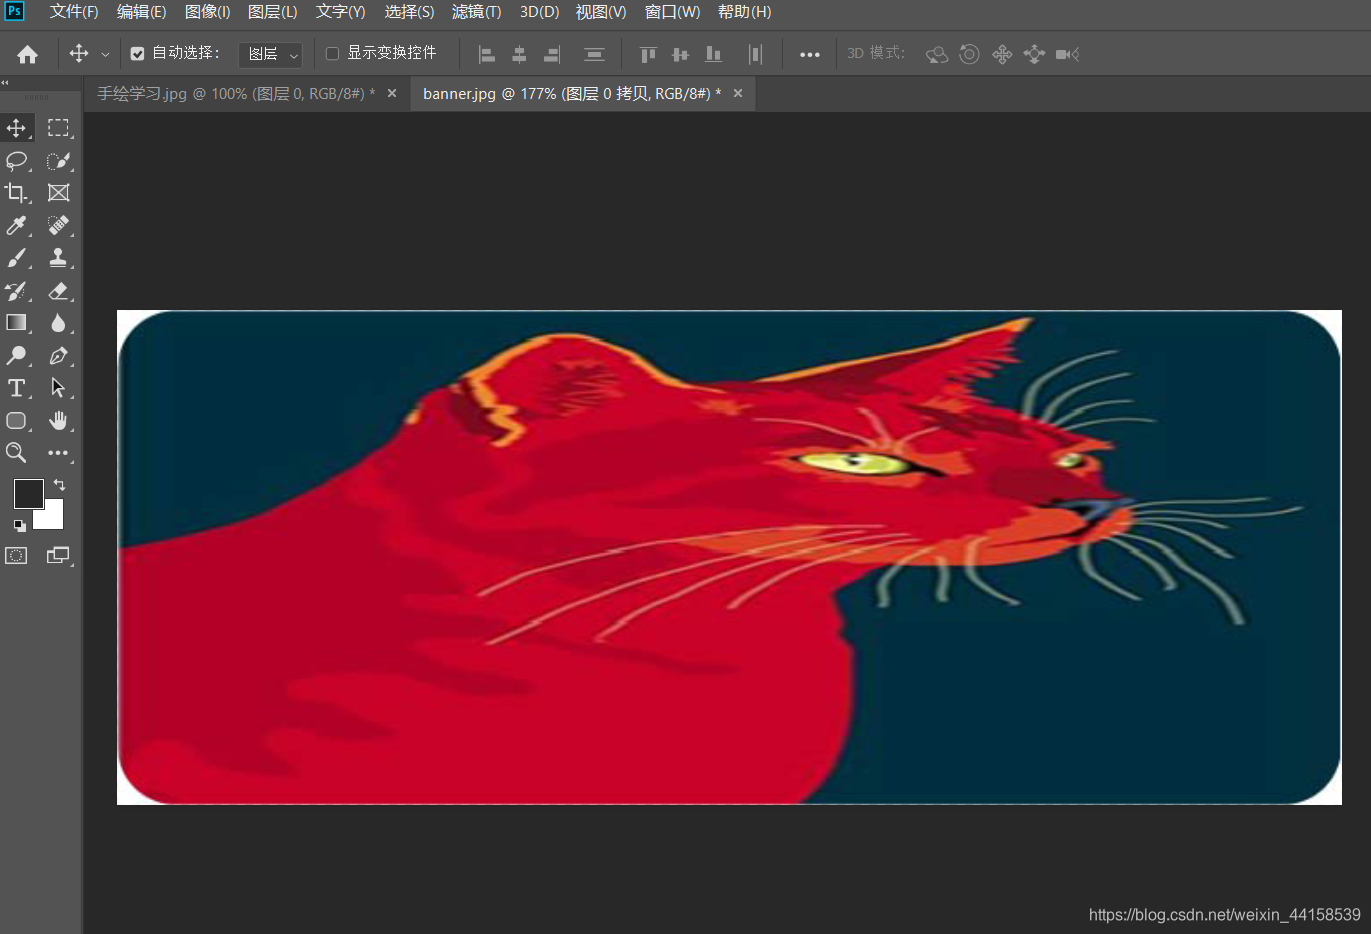This screenshot has height=934, width=1371.
Task: Click the foreground color swatch
Action: 28,493
